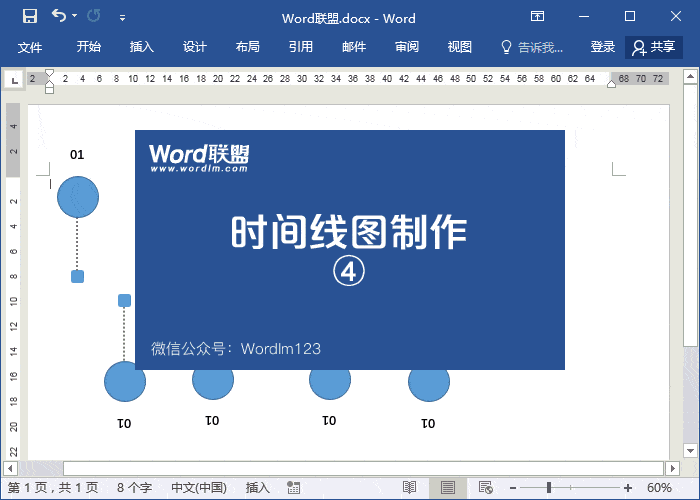This screenshot has width=700, height=500.
Task: Click the horizontal scrollbar left arrow
Action: point(10,468)
